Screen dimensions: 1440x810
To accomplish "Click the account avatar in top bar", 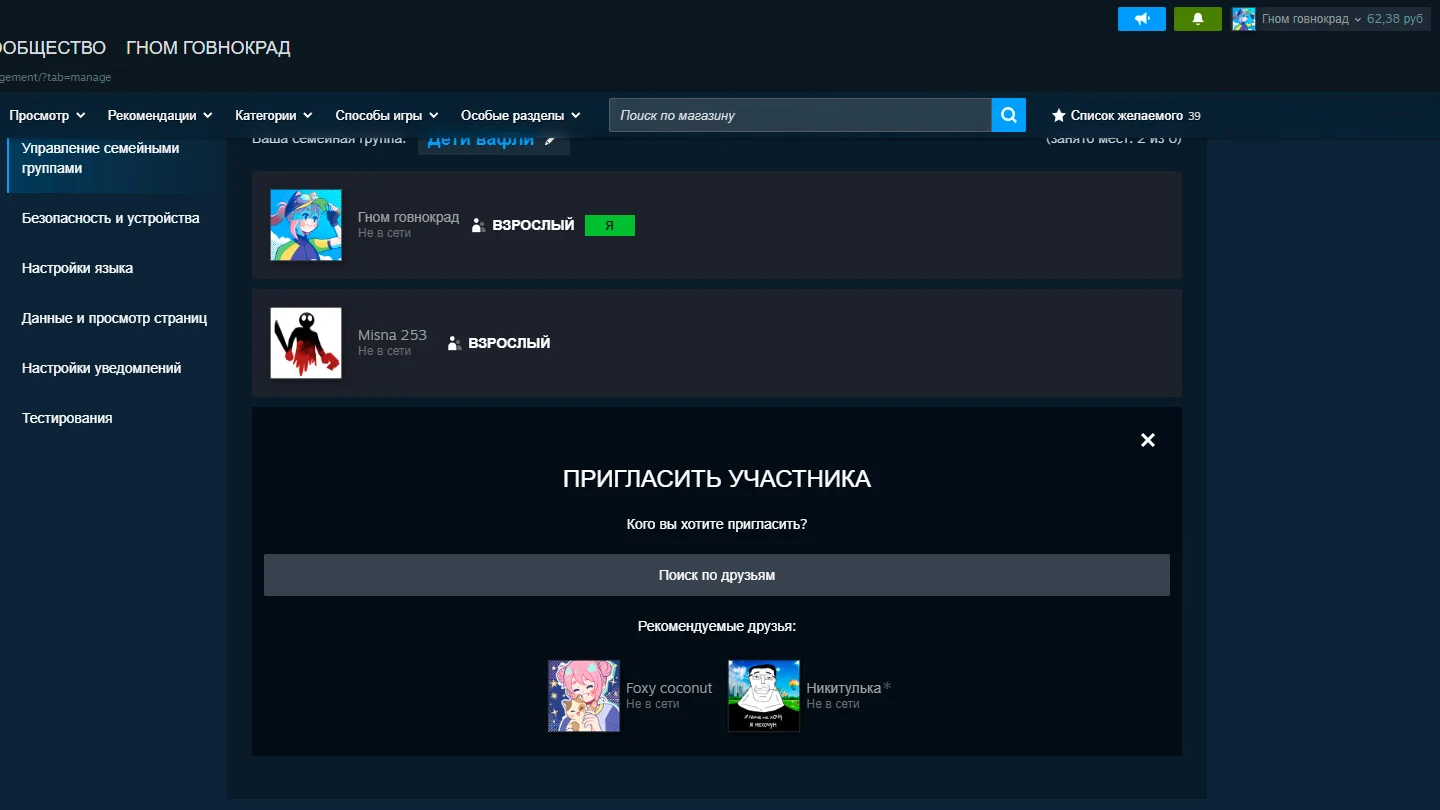I will pyautogui.click(x=1243, y=19).
